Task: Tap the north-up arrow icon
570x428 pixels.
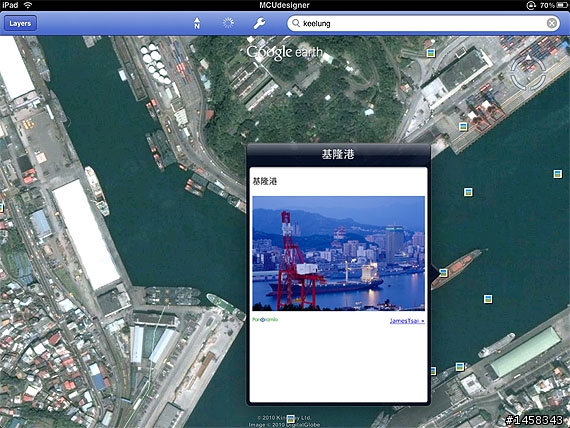Action: pyautogui.click(x=197, y=23)
